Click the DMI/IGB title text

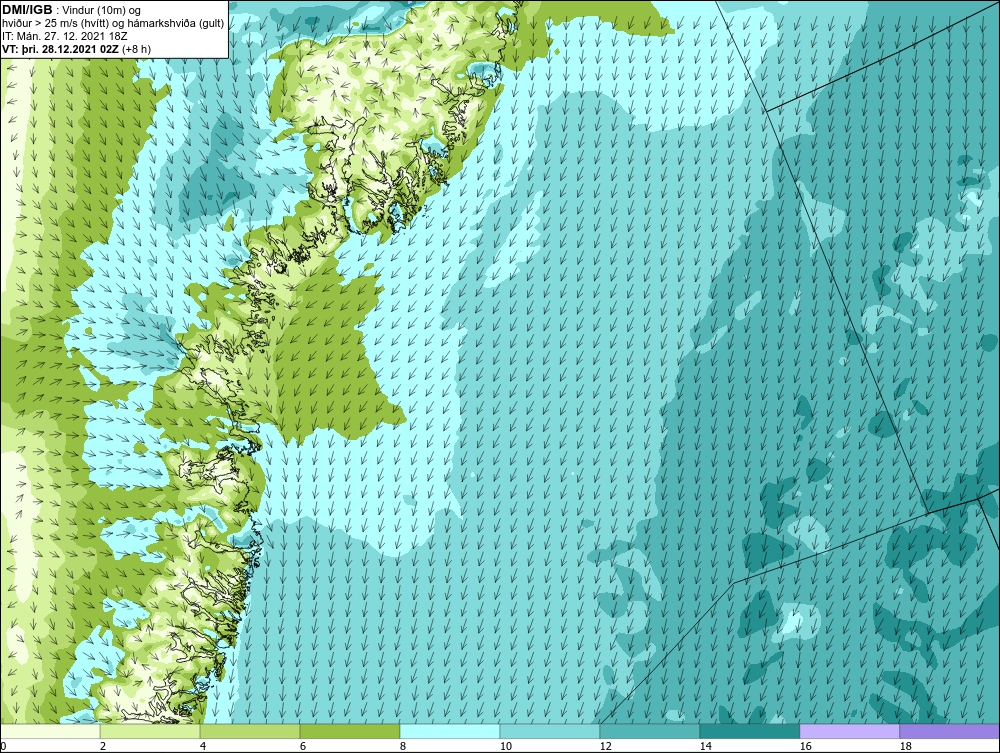27,10
